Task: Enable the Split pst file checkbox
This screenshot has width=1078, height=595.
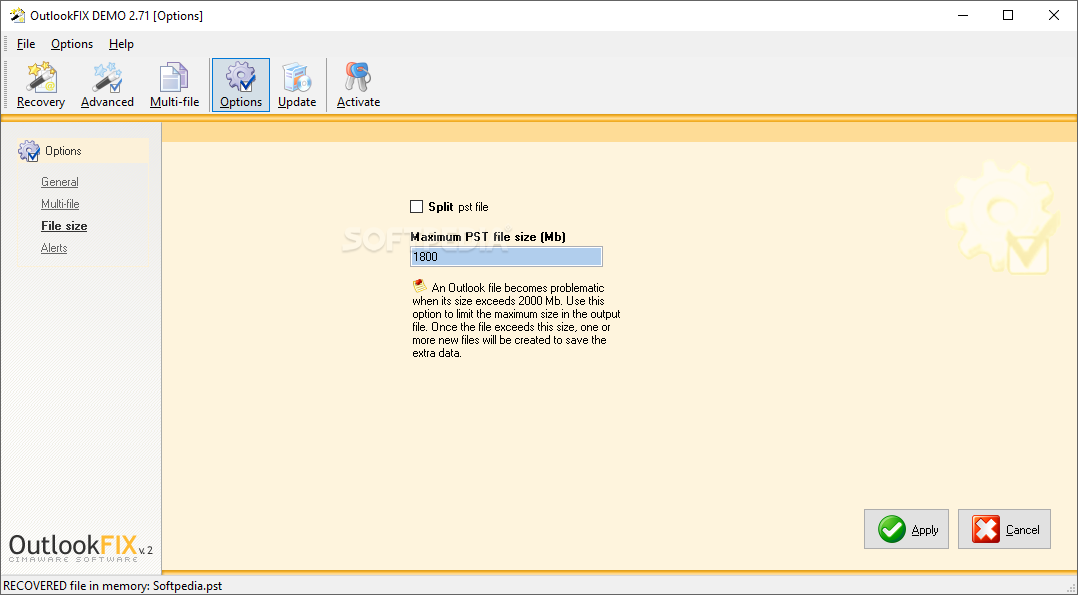Action: point(417,206)
